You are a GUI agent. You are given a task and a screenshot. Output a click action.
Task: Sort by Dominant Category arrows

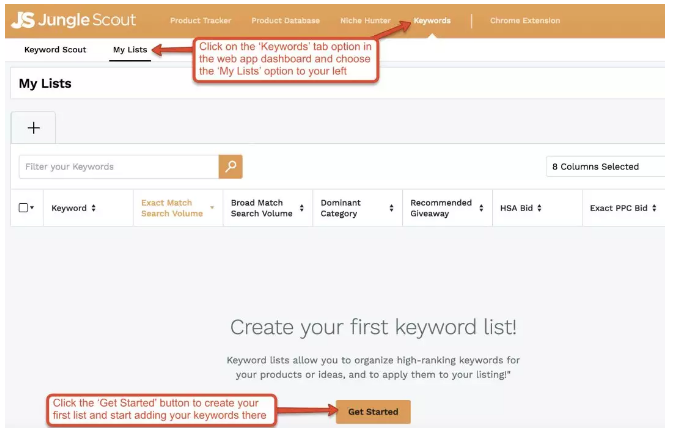pyautogui.click(x=389, y=208)
